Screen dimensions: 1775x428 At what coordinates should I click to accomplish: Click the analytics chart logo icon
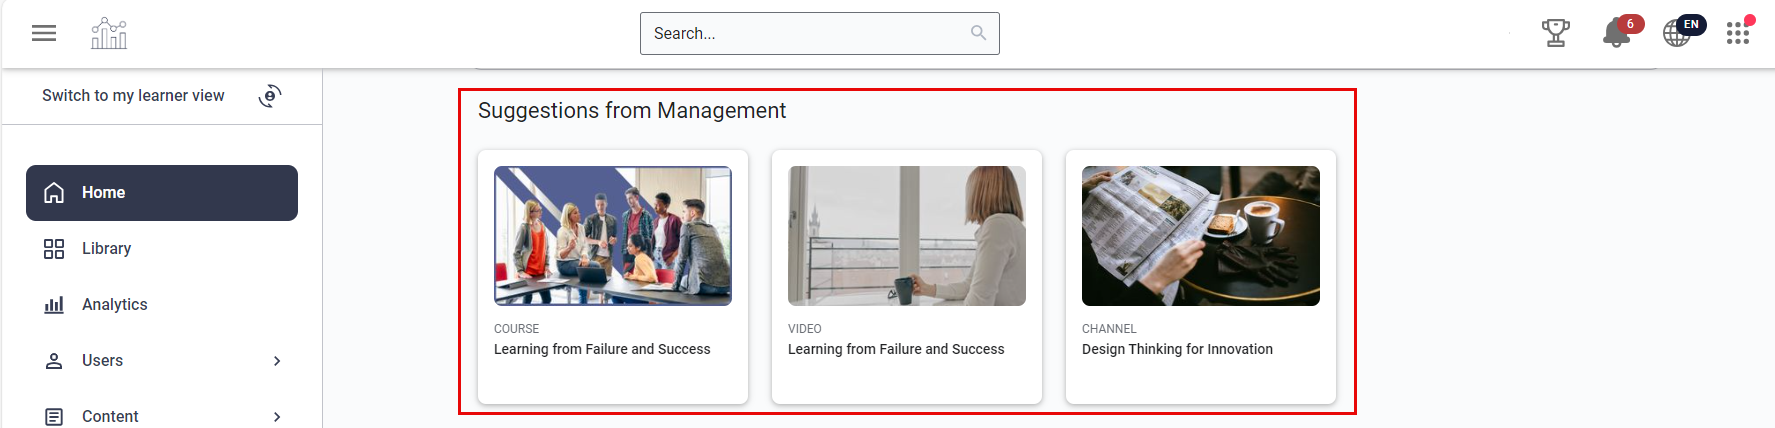pyautogui.click(x=109, y=33)
